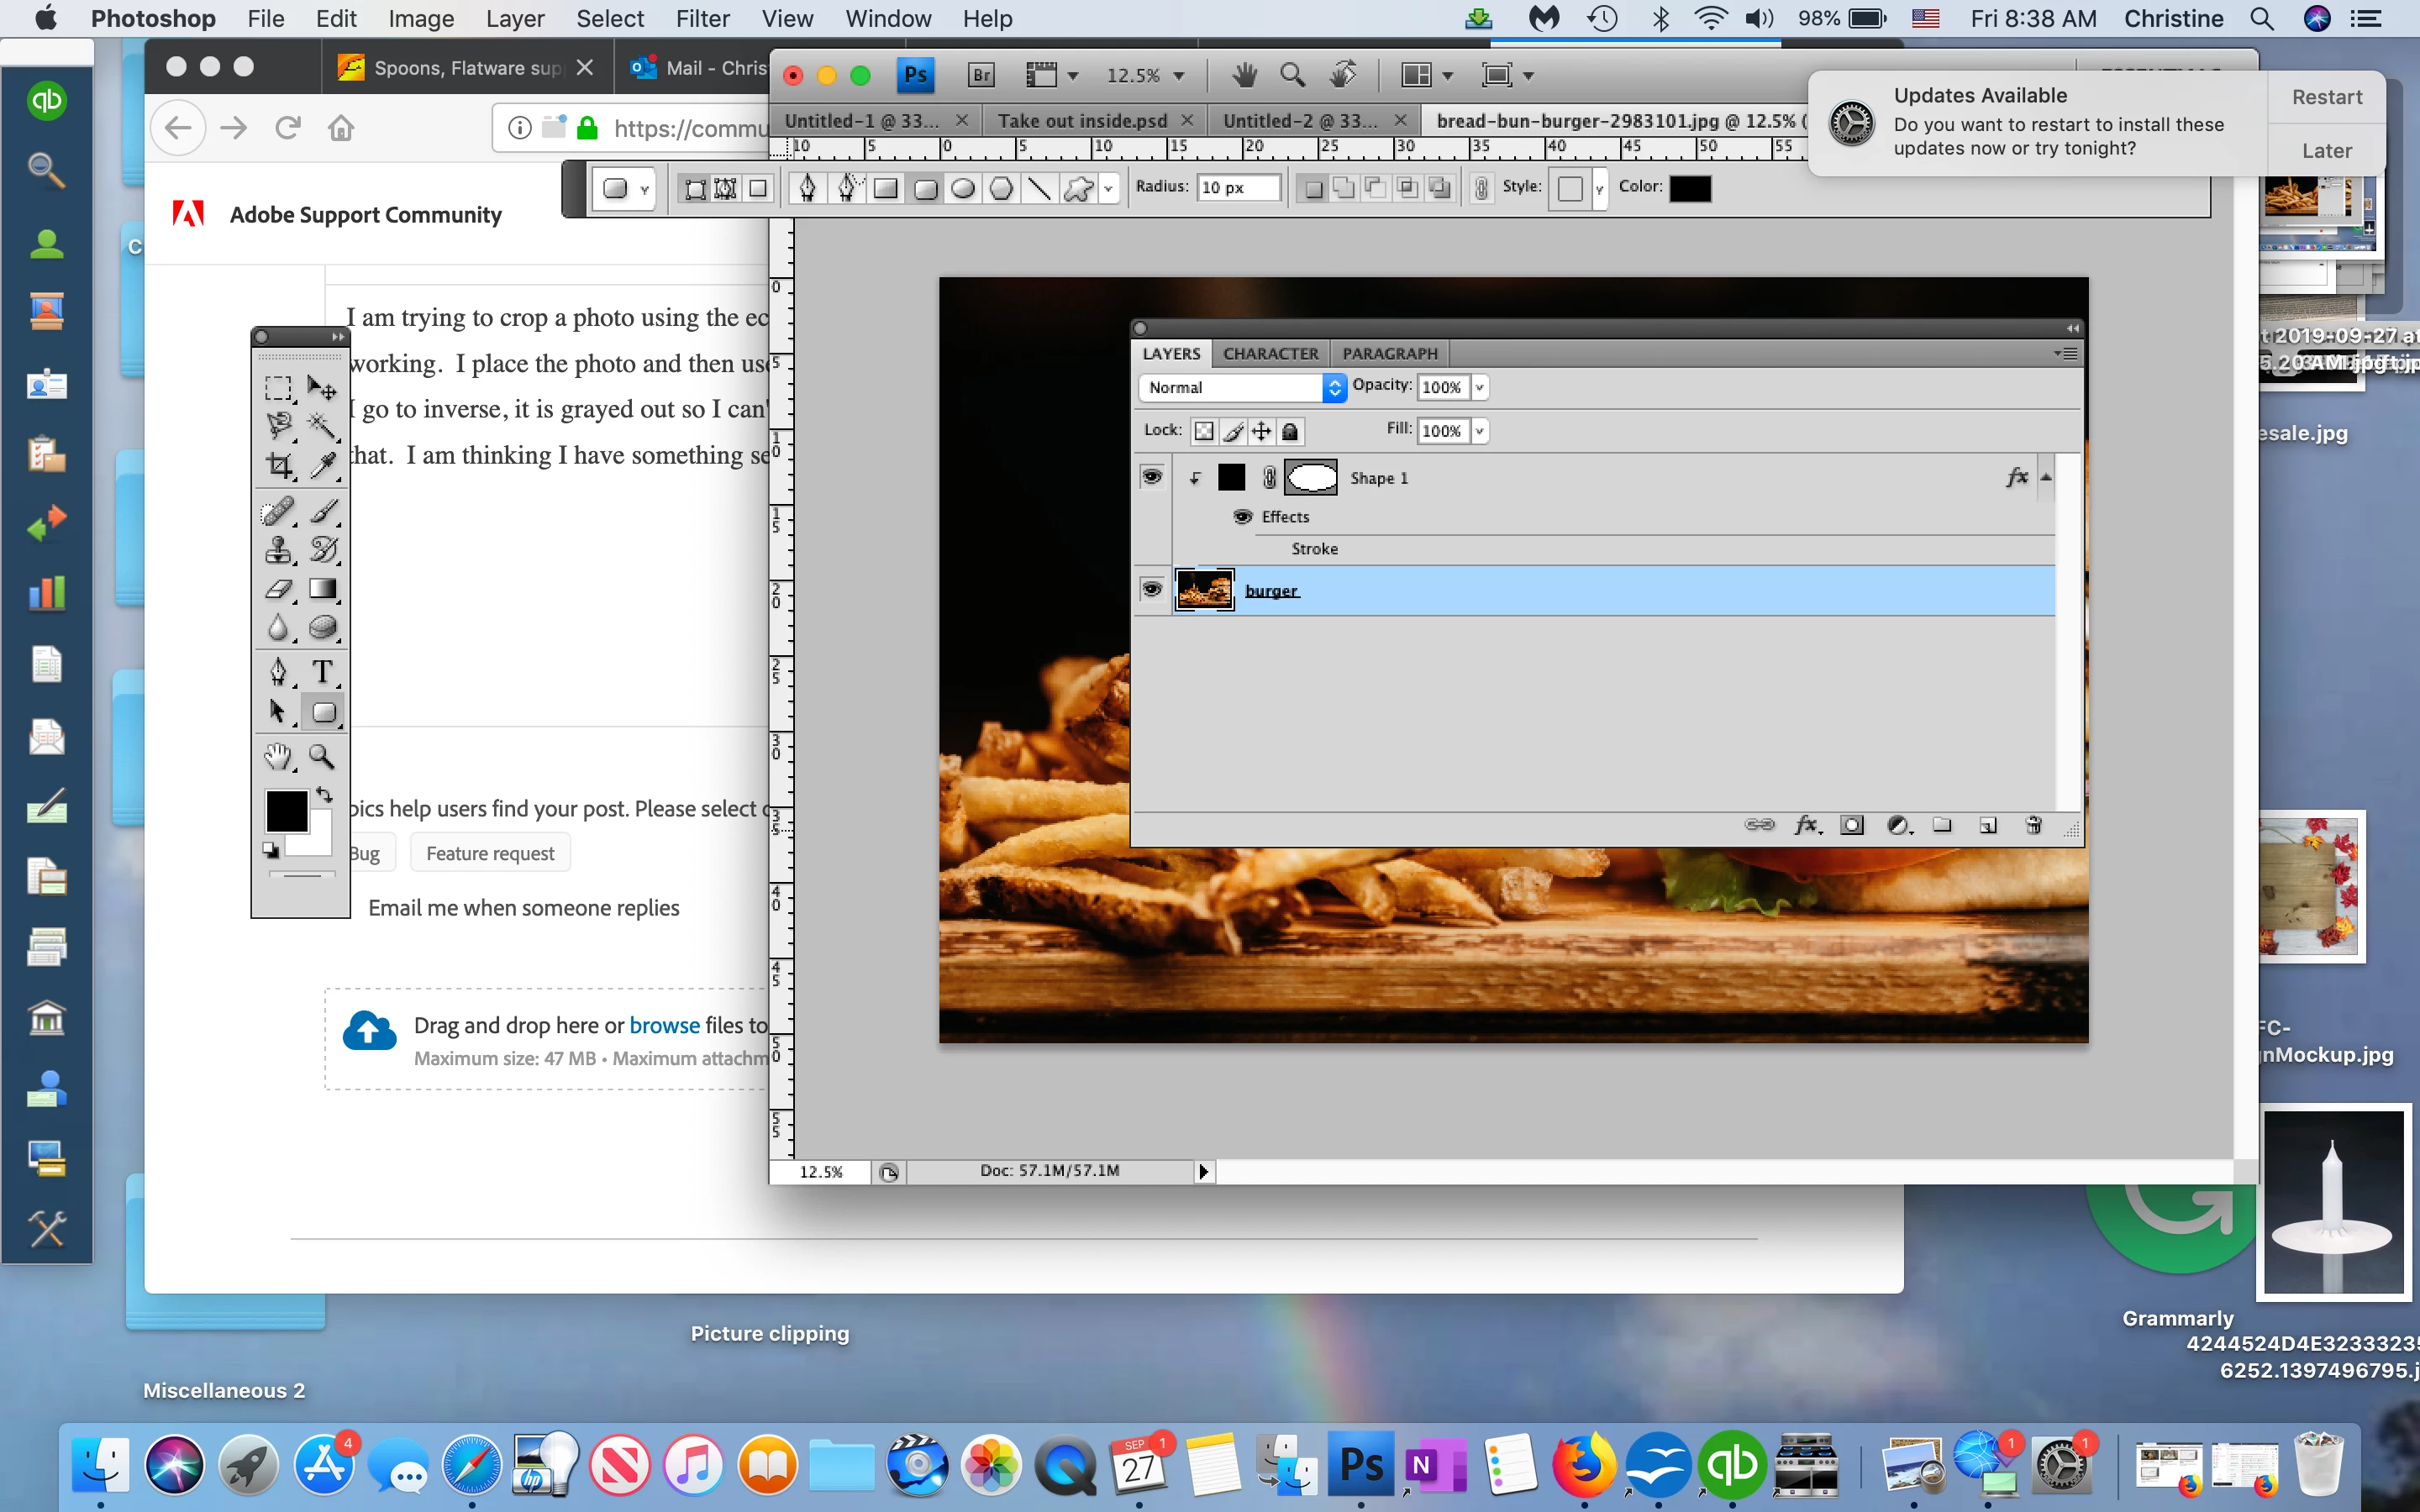Select the Type tool
This screenshot has height=1512, width=2420.
[322, 671]
